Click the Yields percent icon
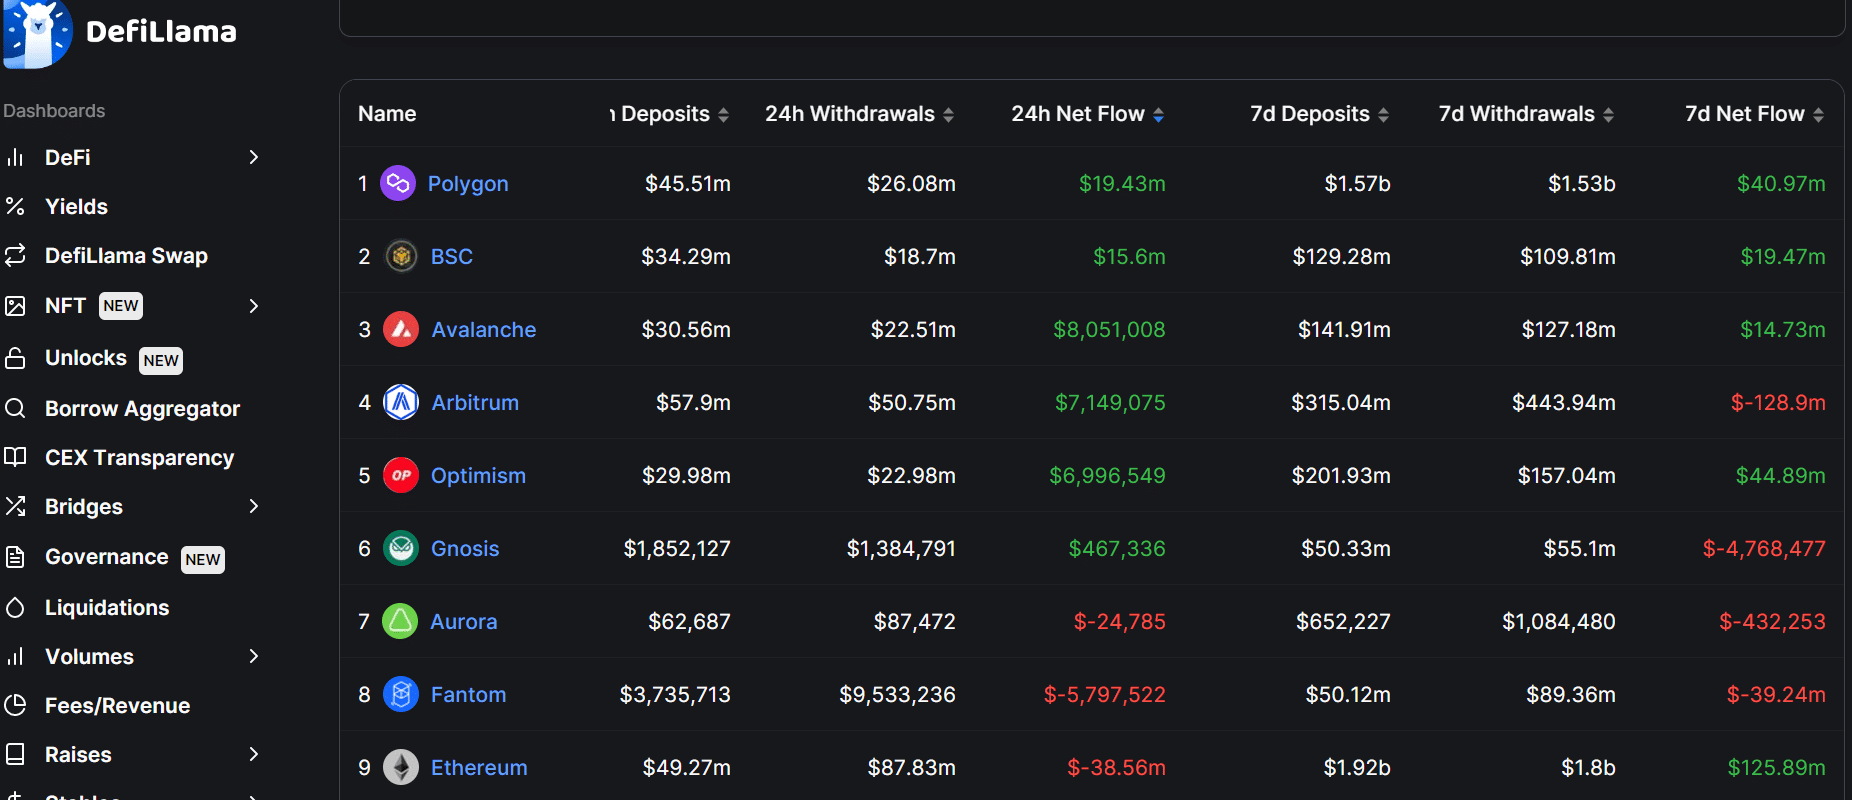 15,206
